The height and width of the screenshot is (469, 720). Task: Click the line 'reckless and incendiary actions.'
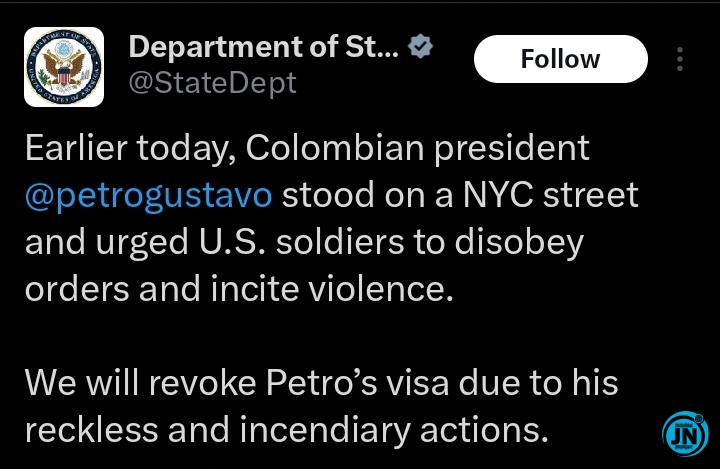[x=287, y=430]
